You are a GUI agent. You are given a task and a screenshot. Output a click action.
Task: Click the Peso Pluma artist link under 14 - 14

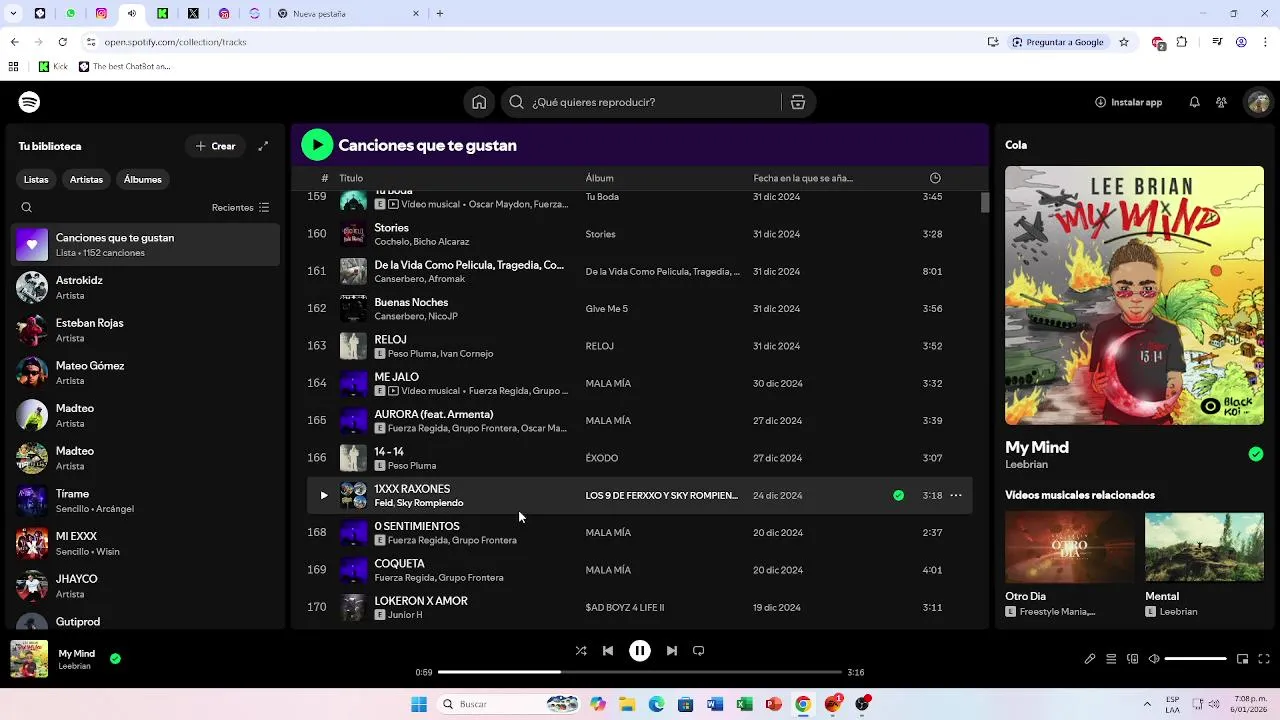(412, 466)
